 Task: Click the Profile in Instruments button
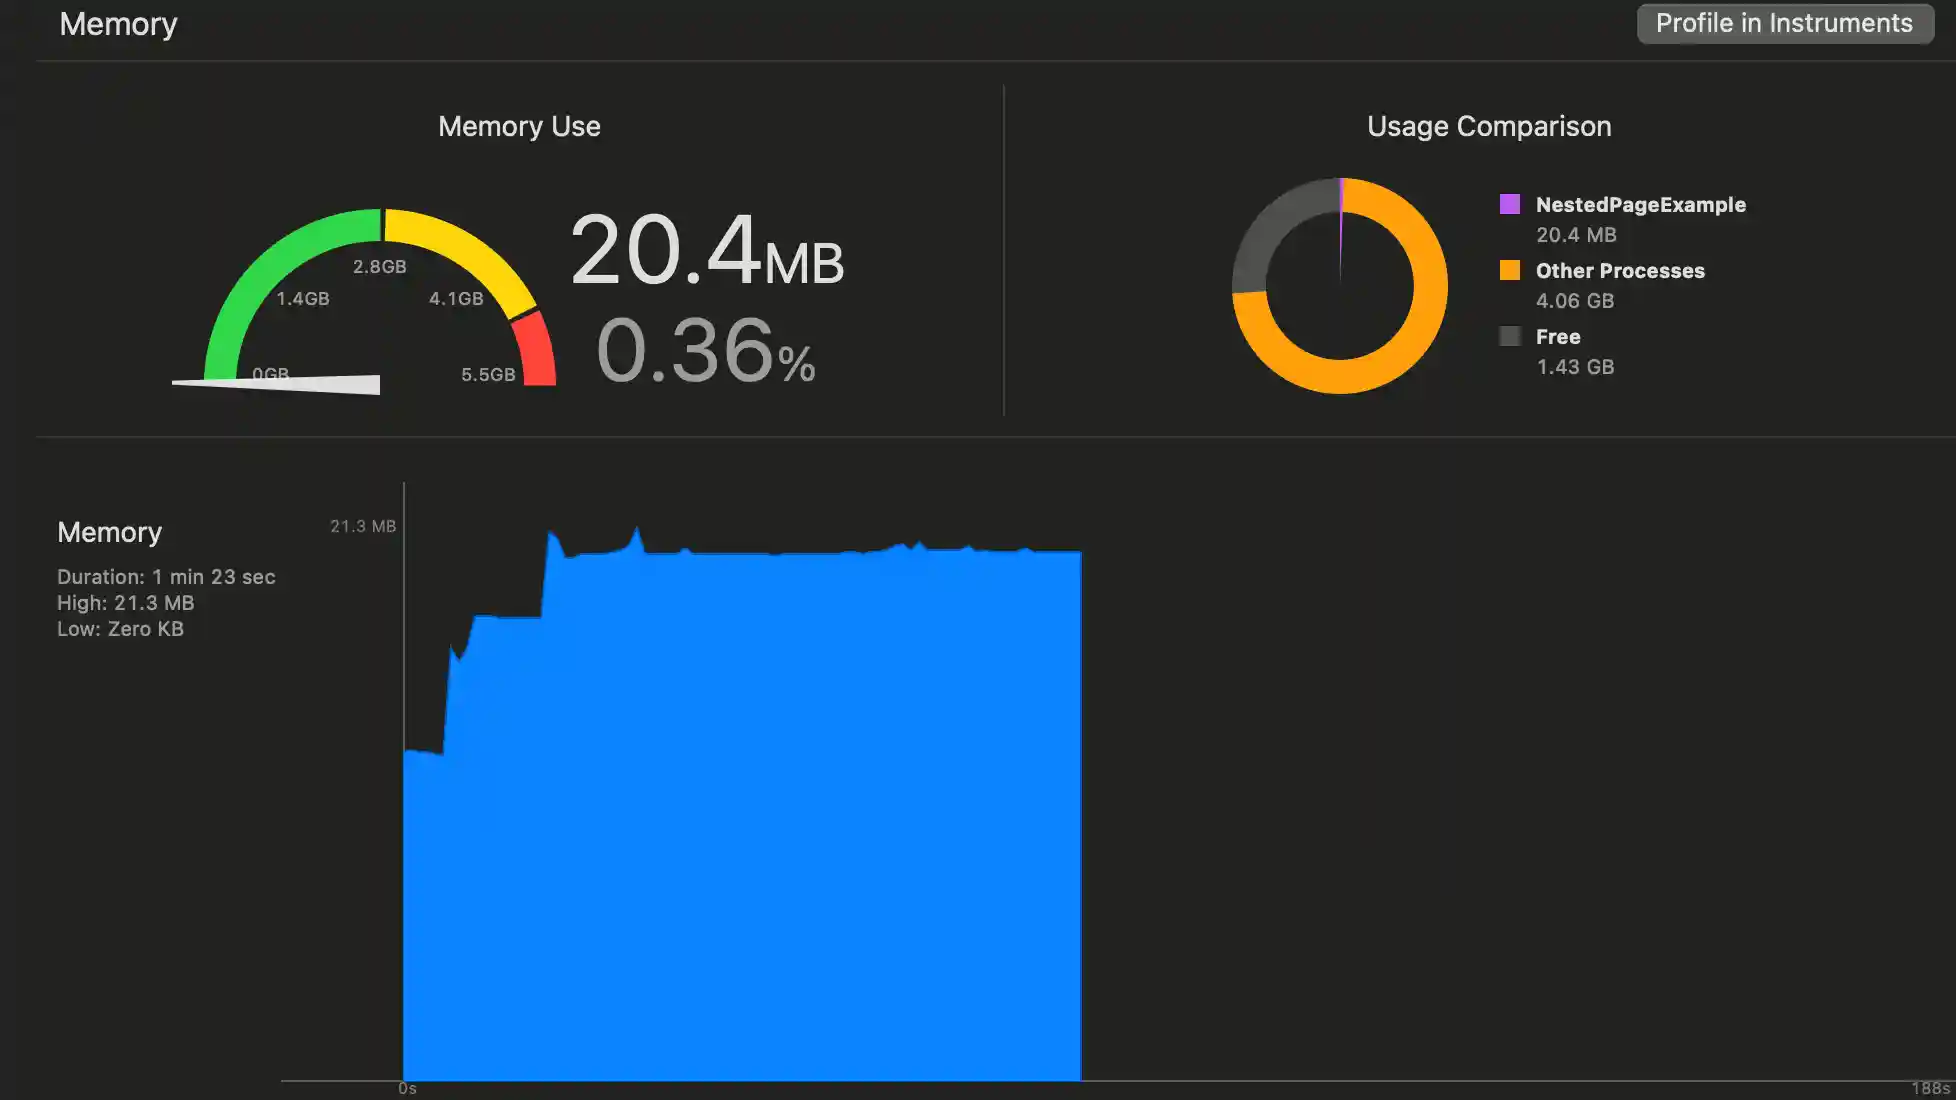(1784, 23)
